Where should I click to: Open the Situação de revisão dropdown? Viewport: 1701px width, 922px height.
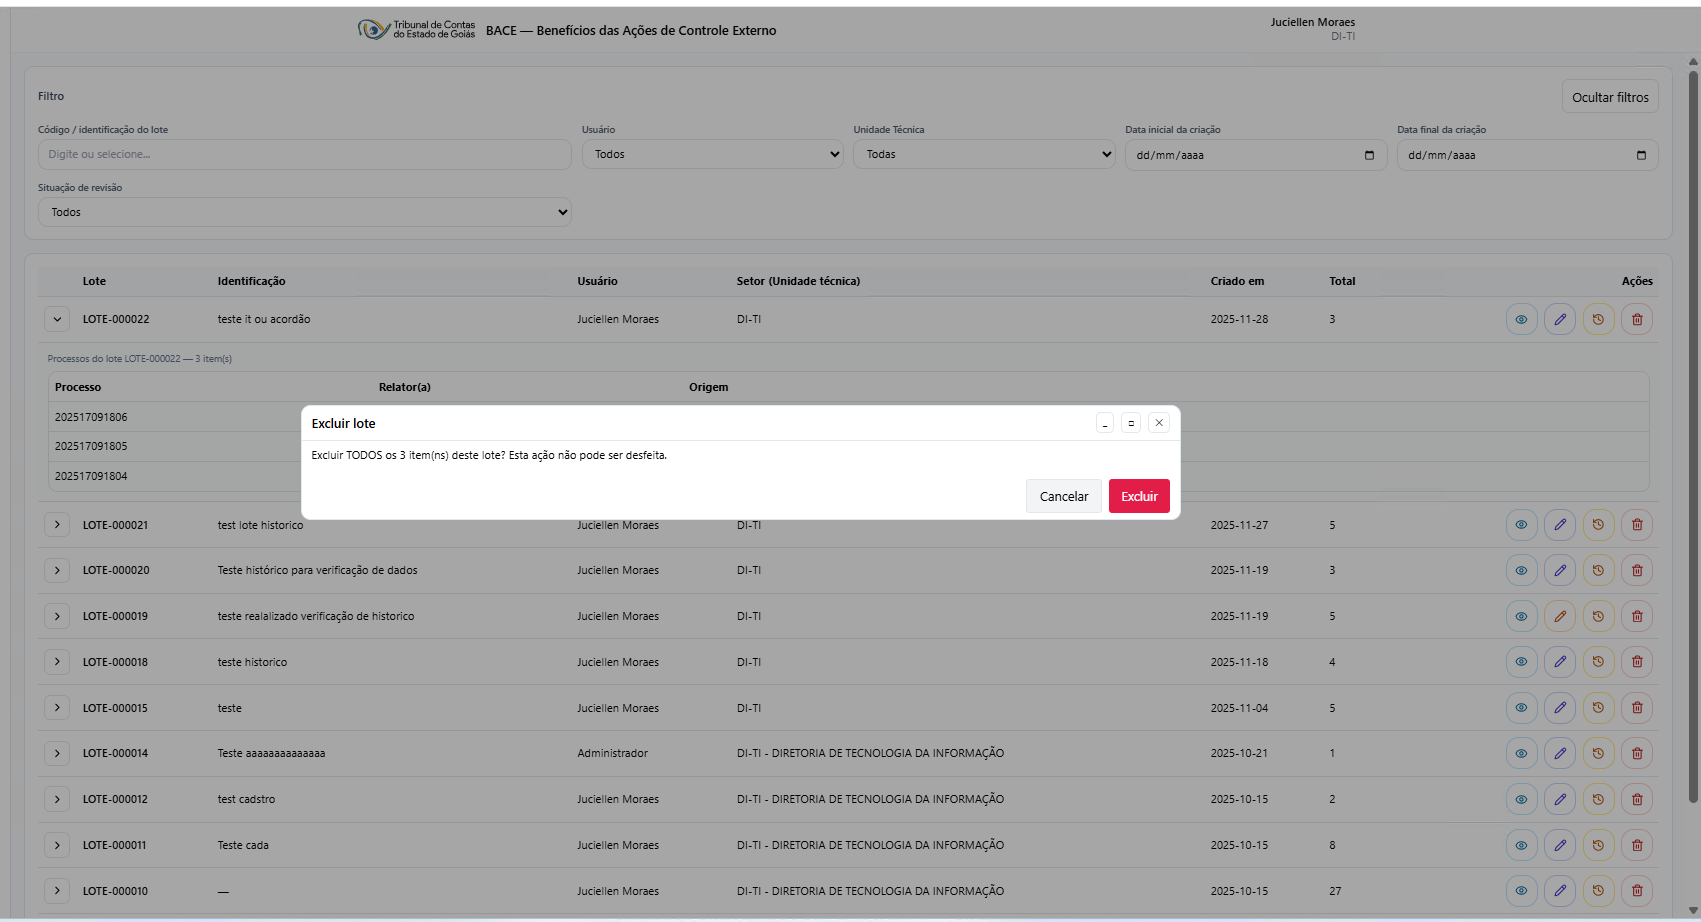pos(305,213)
